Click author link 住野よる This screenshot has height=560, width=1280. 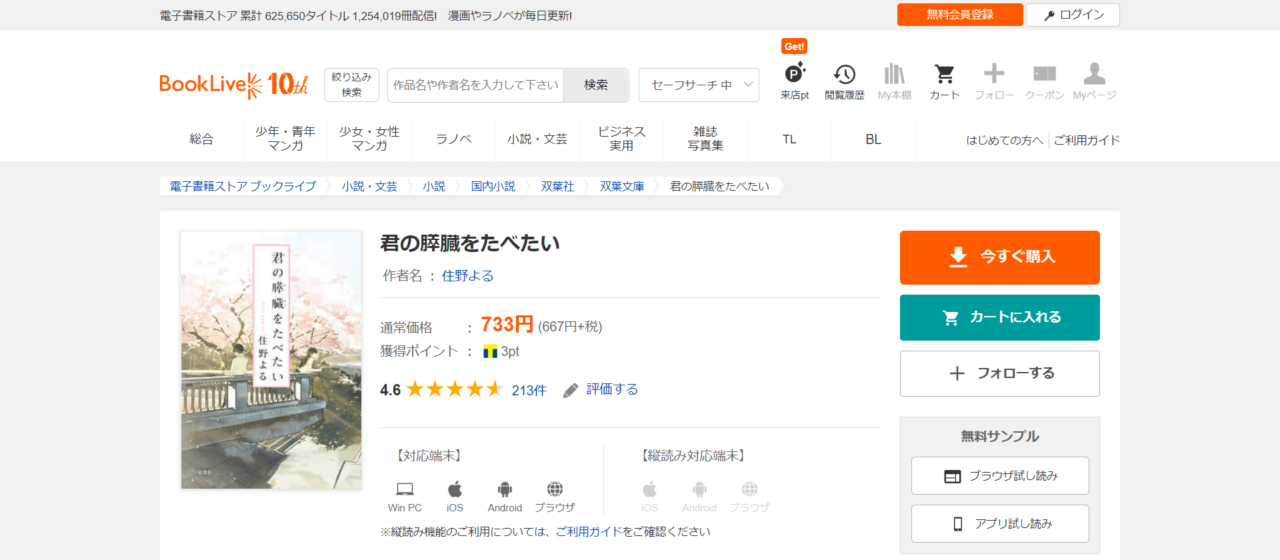point(468,276)
